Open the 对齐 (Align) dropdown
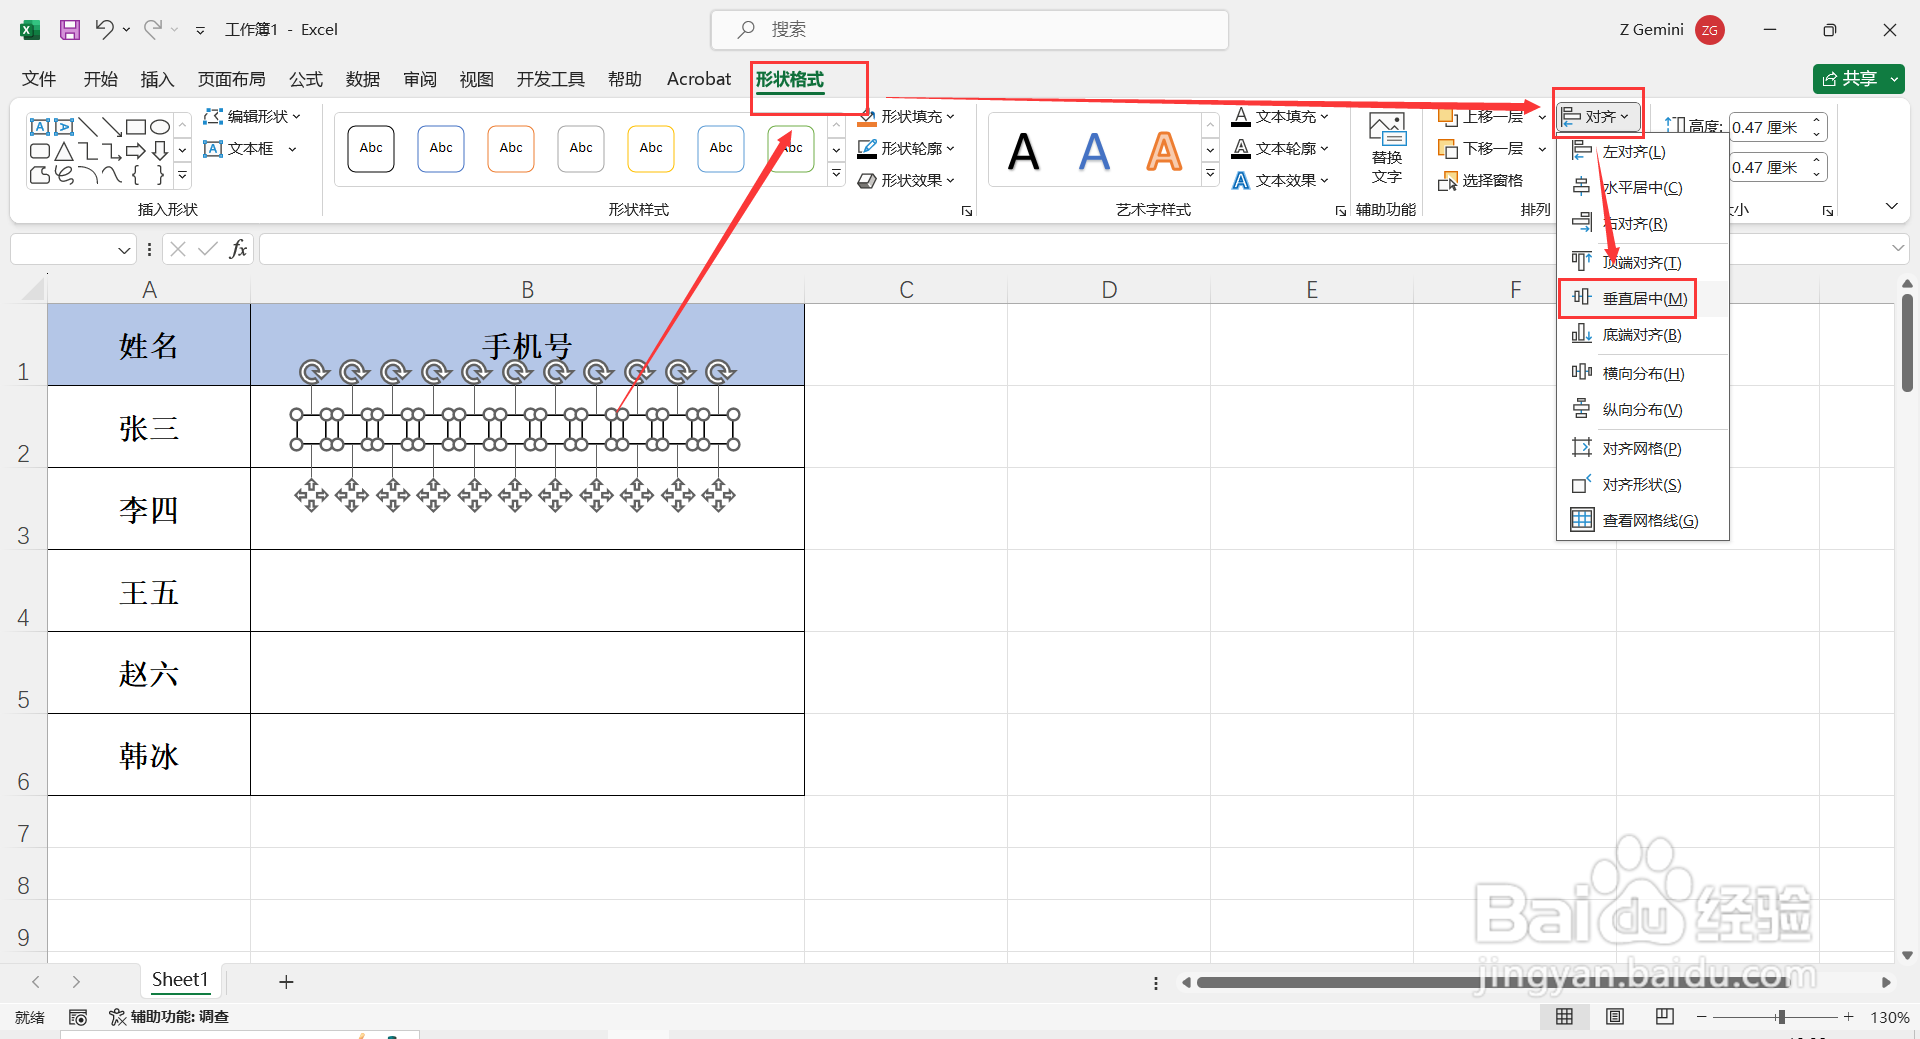 [x=1597, y=115]
